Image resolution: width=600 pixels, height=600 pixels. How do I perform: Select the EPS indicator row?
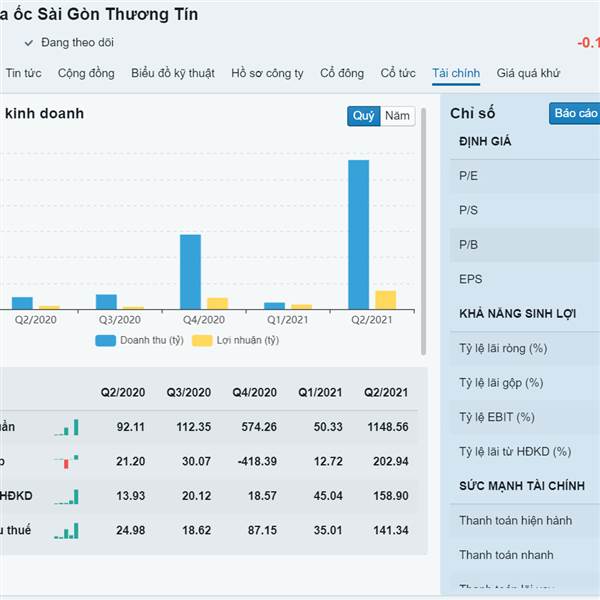tap(525, 279)
